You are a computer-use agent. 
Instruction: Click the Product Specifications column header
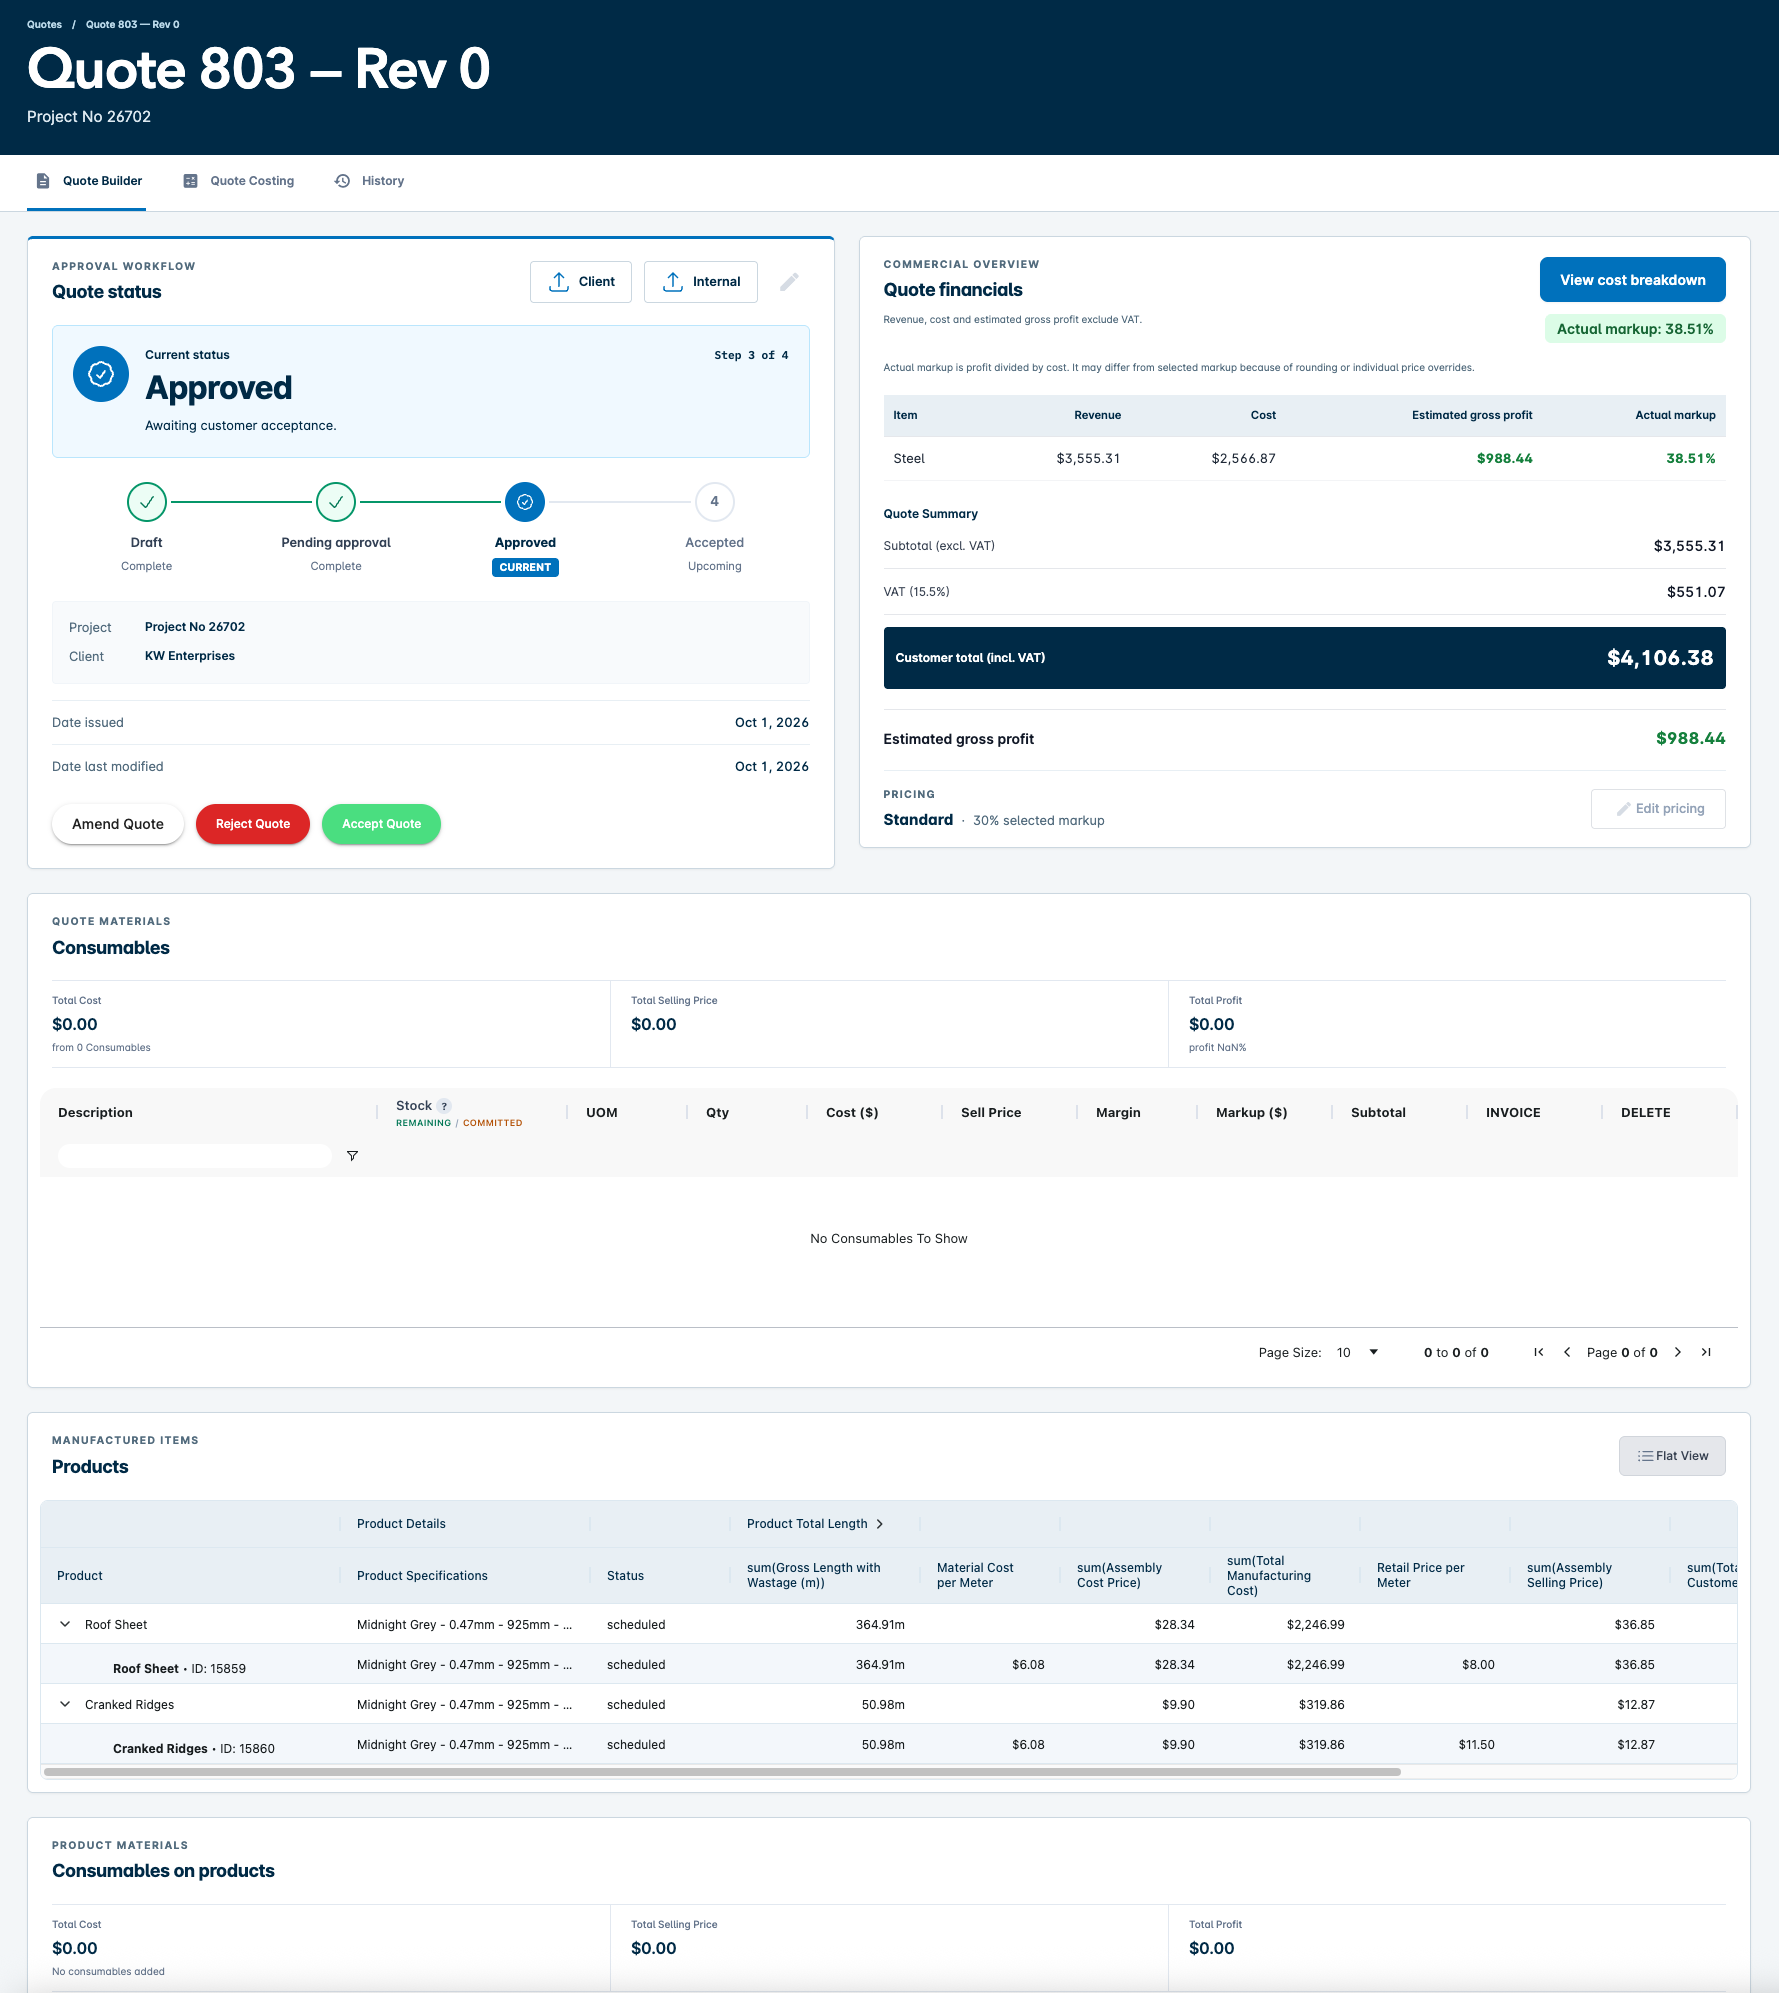coord(422,1576)
